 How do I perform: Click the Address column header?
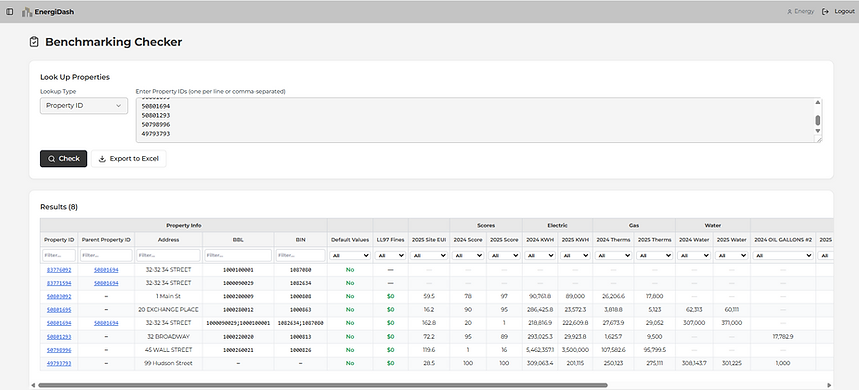click(x=169, y=240)
